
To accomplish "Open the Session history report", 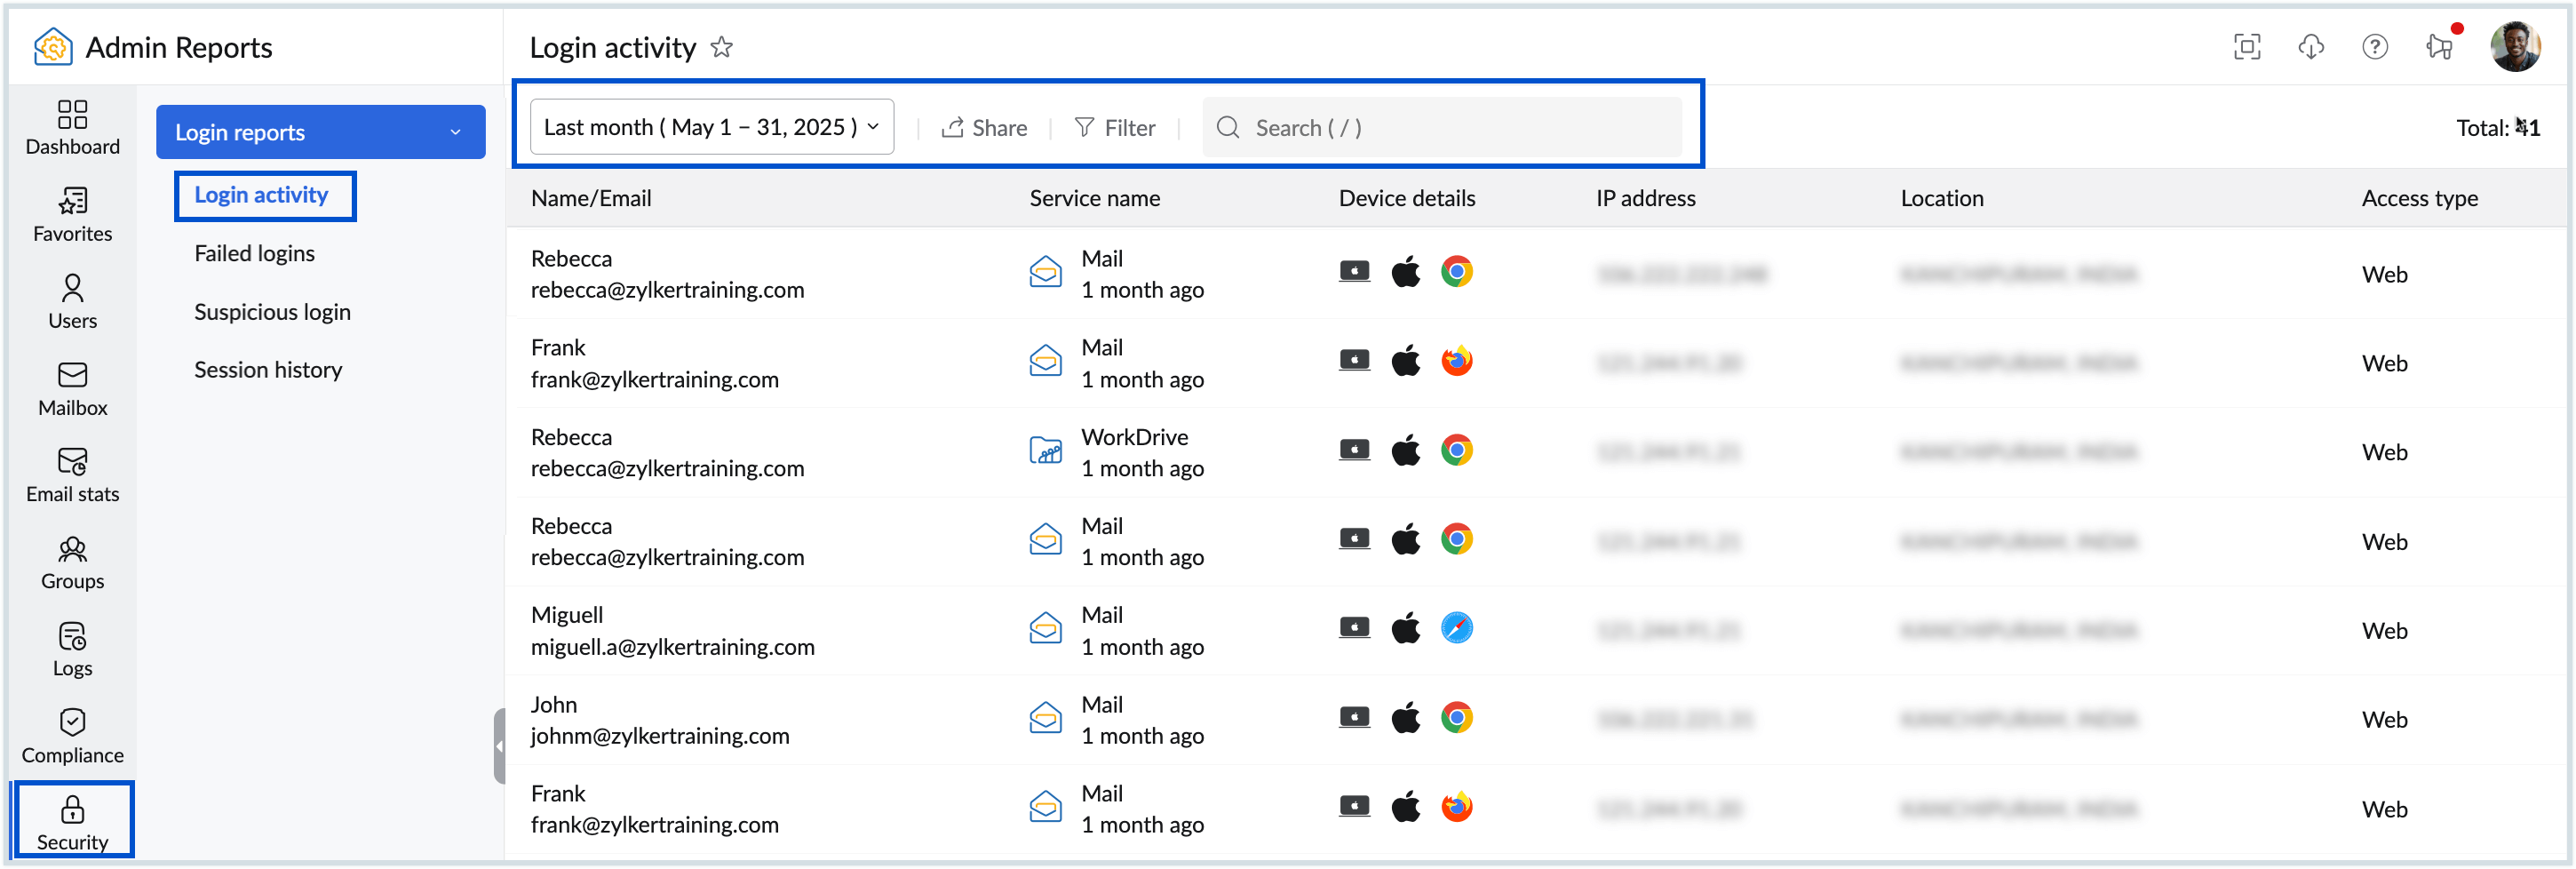I will [x=268, y=369].
